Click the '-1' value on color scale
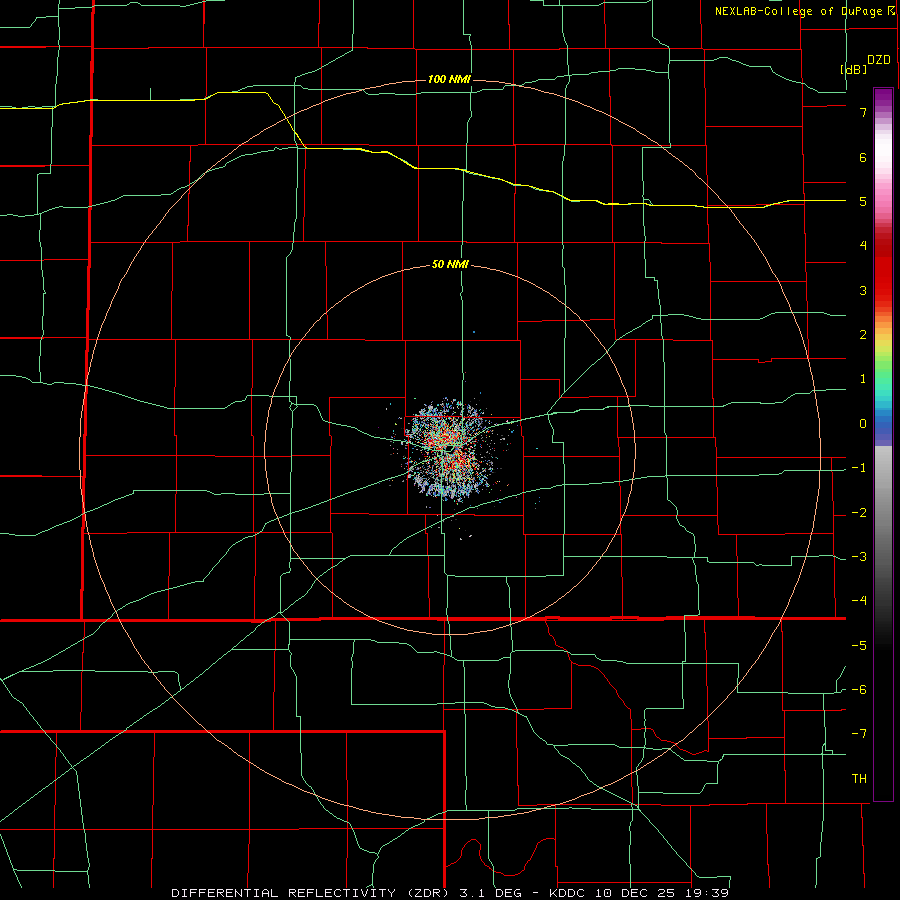 (859, 468)
